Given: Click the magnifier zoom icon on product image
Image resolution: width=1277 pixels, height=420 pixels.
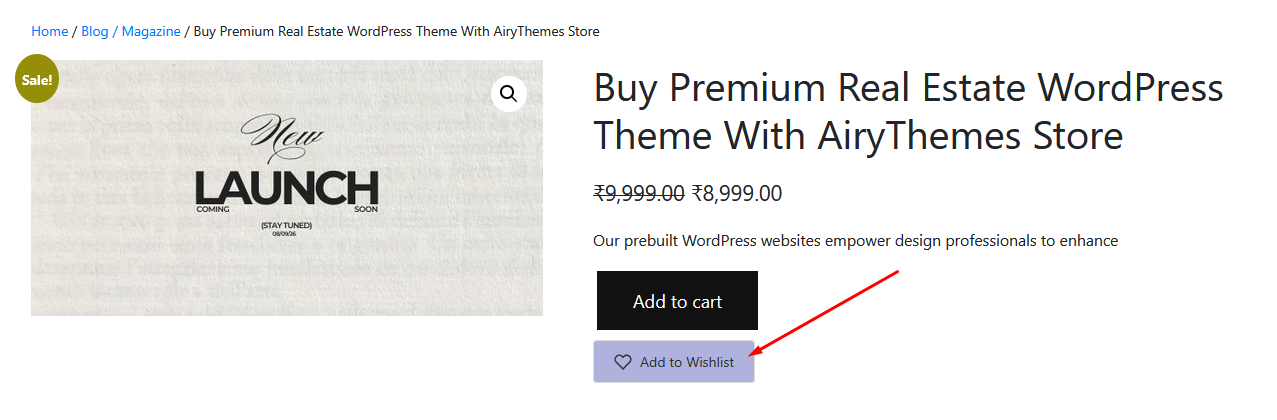Looking at the screenshot, I should coord(509,94).
